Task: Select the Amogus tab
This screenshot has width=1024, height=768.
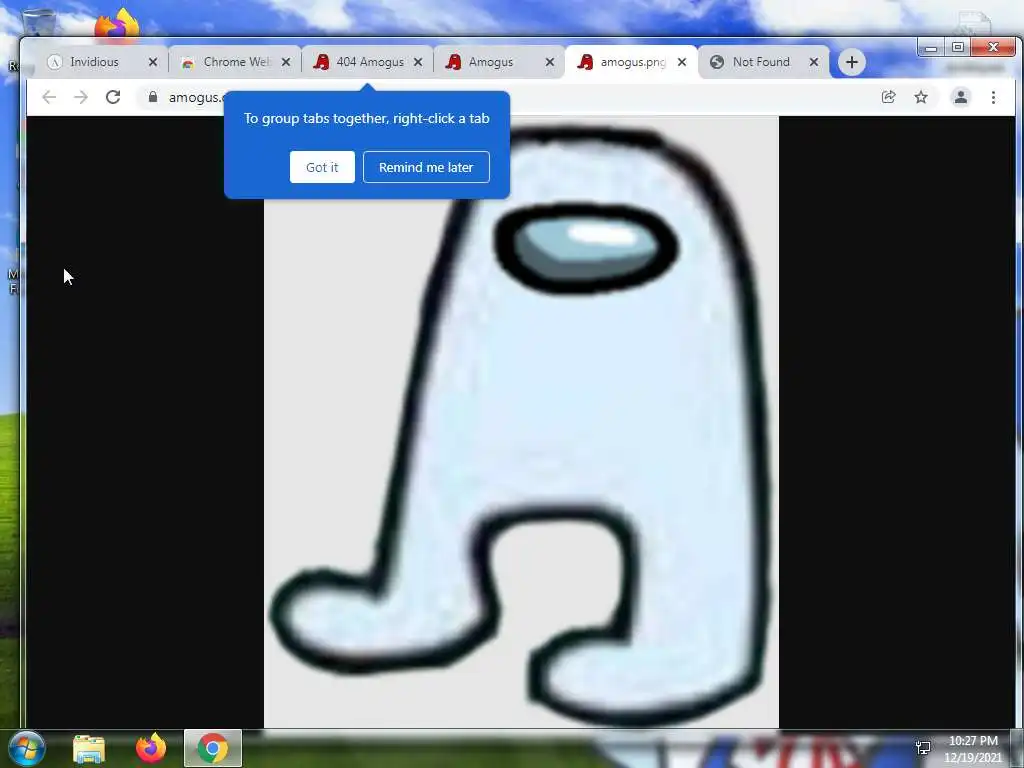Action: 498,62
